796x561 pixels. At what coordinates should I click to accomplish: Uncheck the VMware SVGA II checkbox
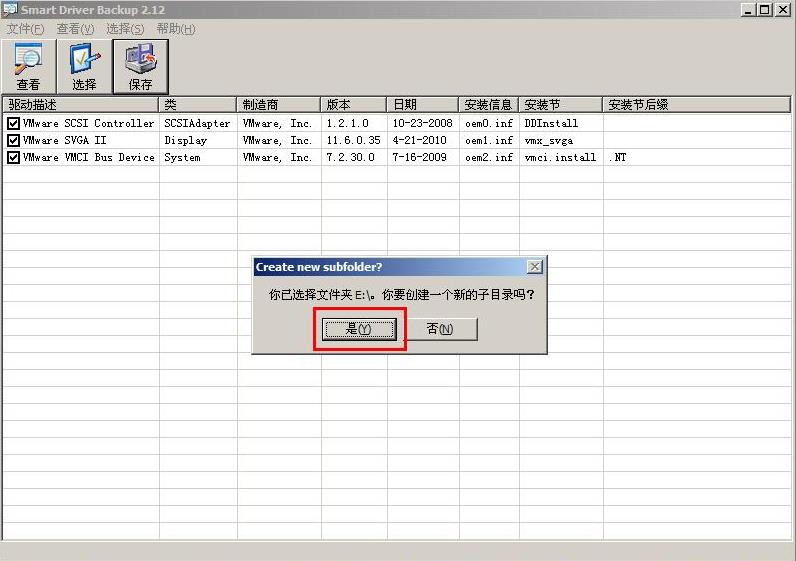click(x=13, y=141)
